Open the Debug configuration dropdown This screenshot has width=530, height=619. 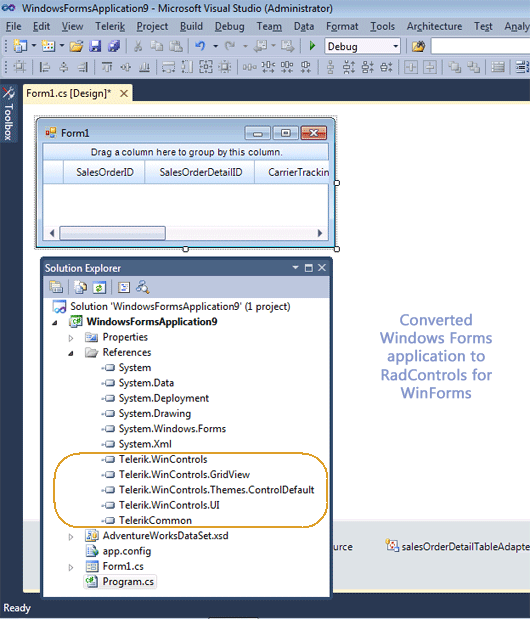[x=395, y=46]
